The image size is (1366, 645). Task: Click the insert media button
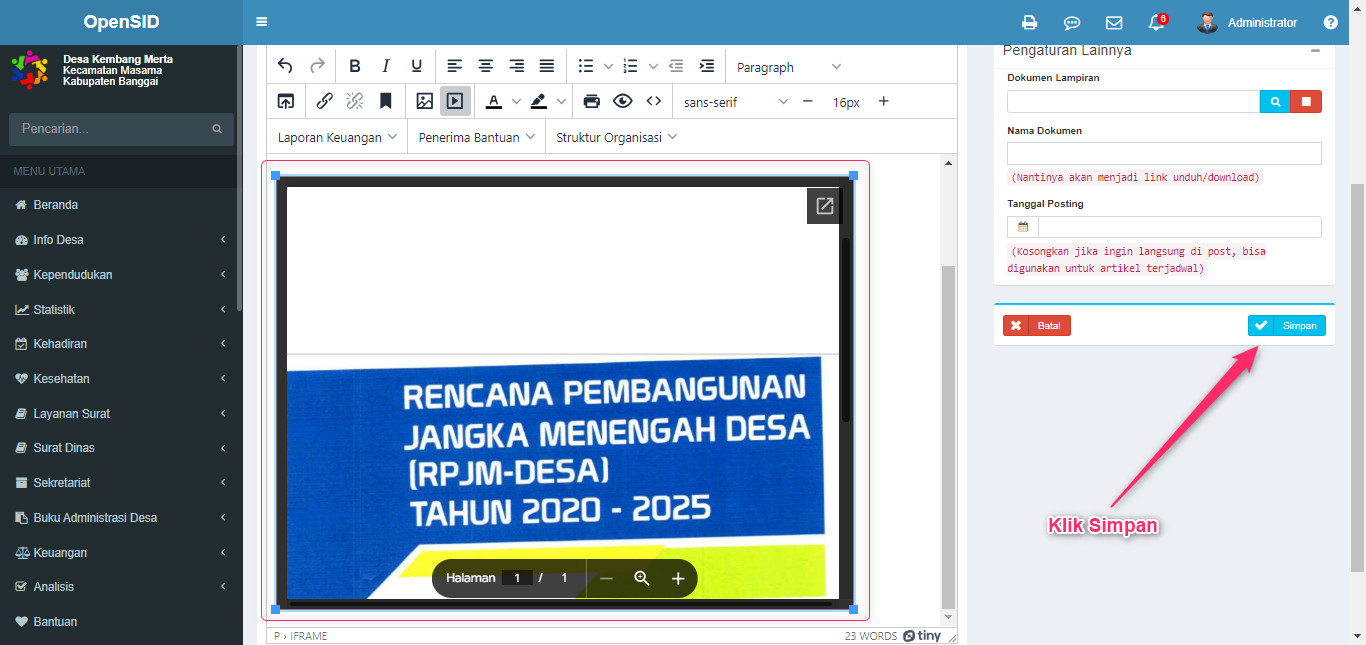455,101
